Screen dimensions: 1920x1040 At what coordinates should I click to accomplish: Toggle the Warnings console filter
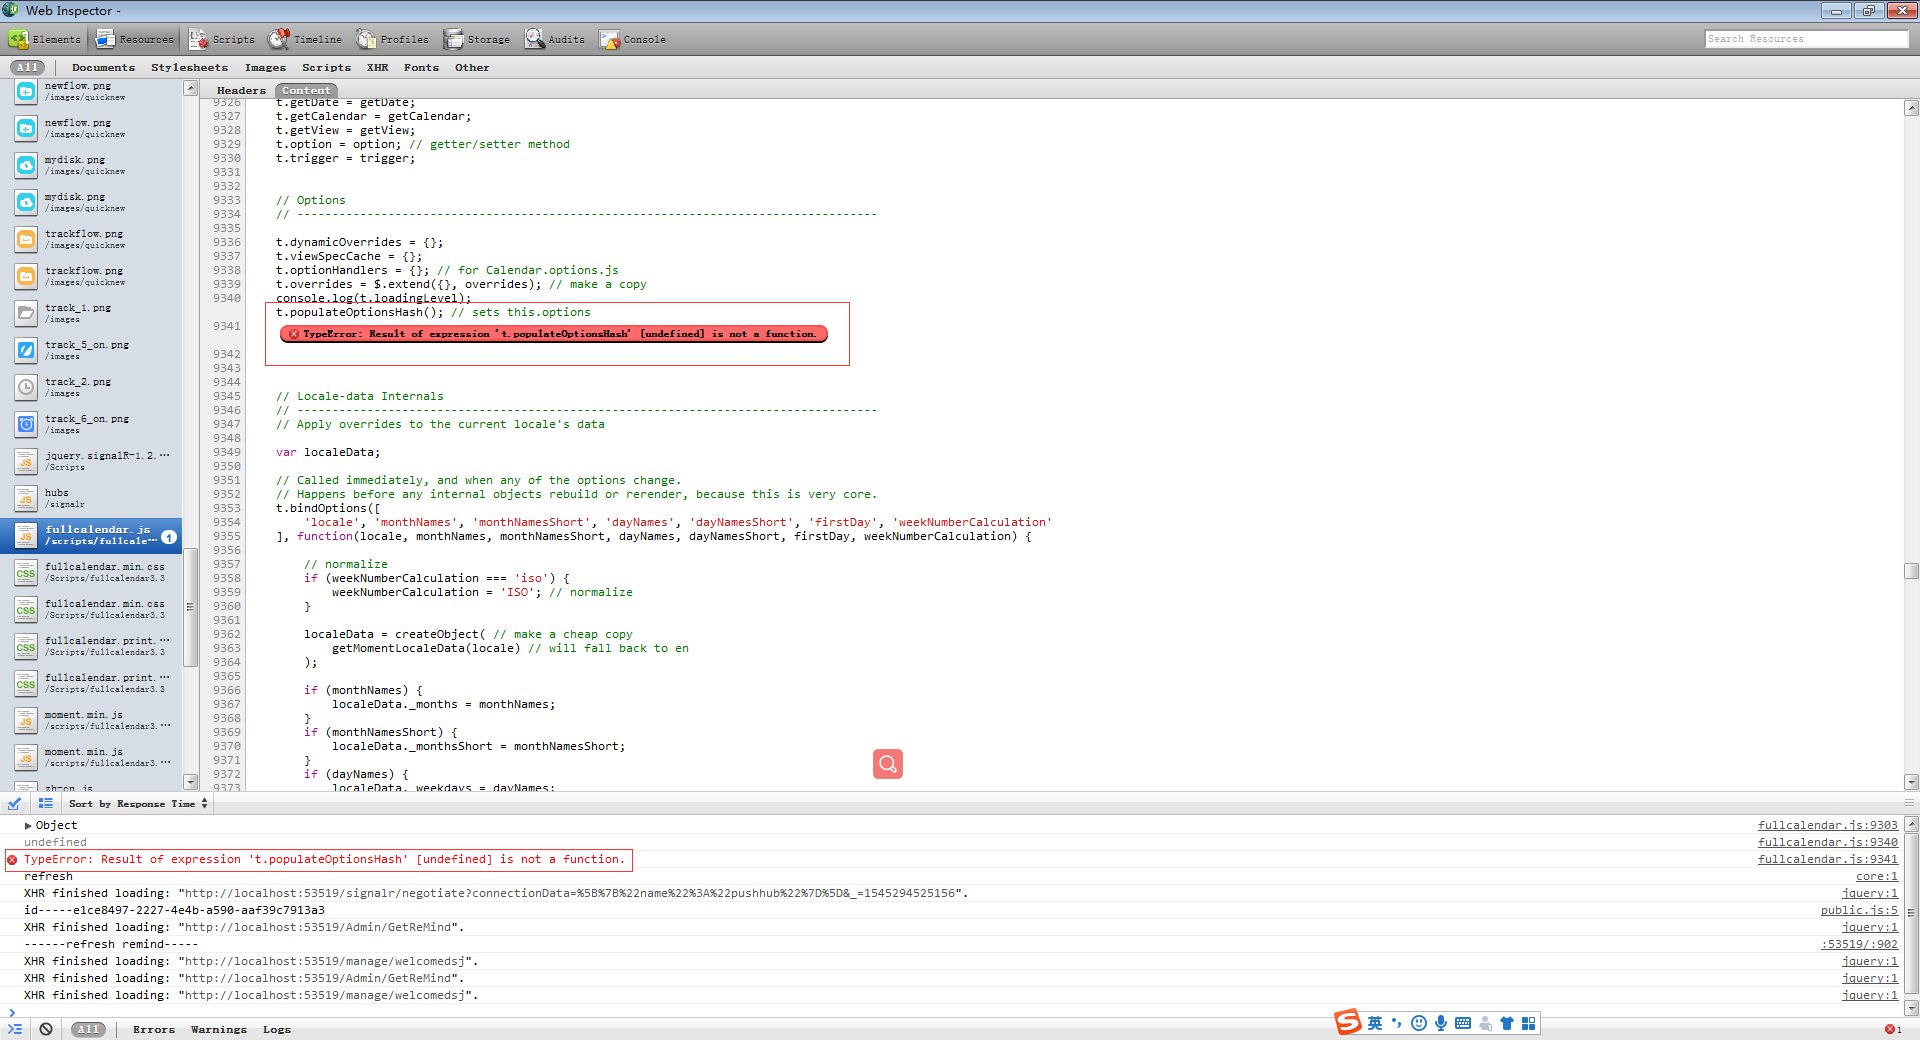coord(218,1029)
